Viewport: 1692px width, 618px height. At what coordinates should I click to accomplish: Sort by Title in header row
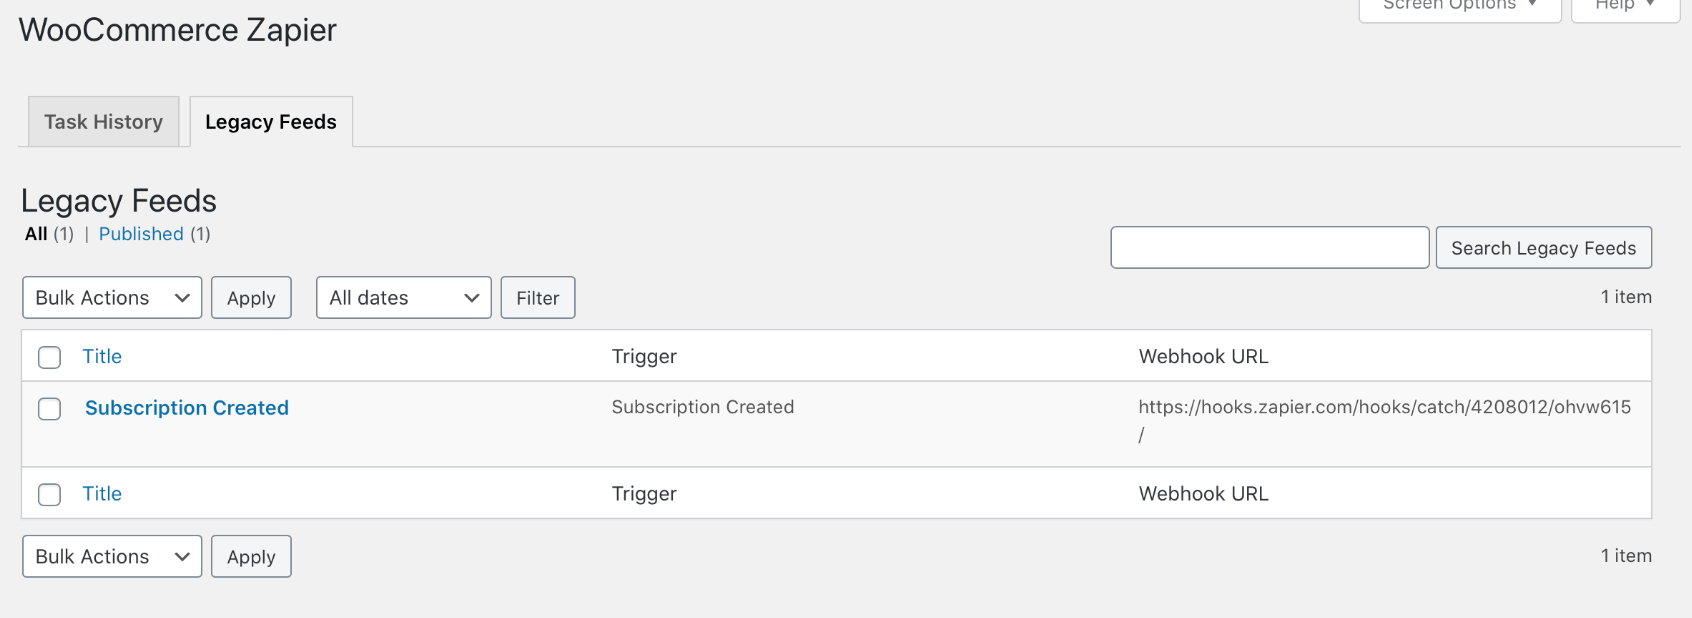point(102,357)
